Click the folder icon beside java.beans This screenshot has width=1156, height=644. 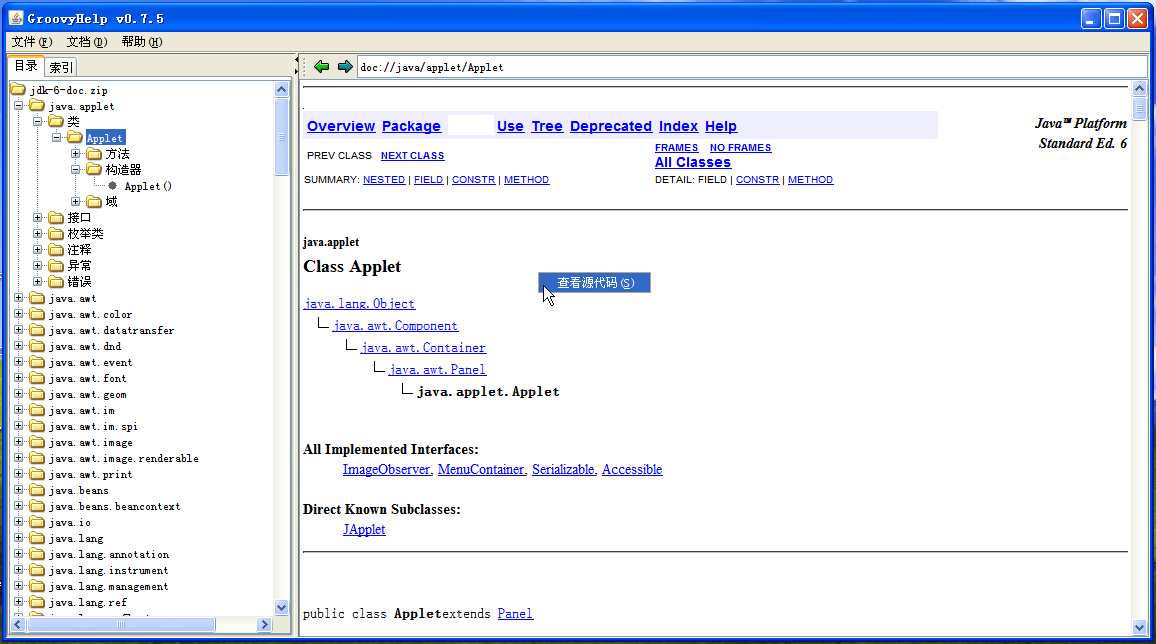[37, 490]
